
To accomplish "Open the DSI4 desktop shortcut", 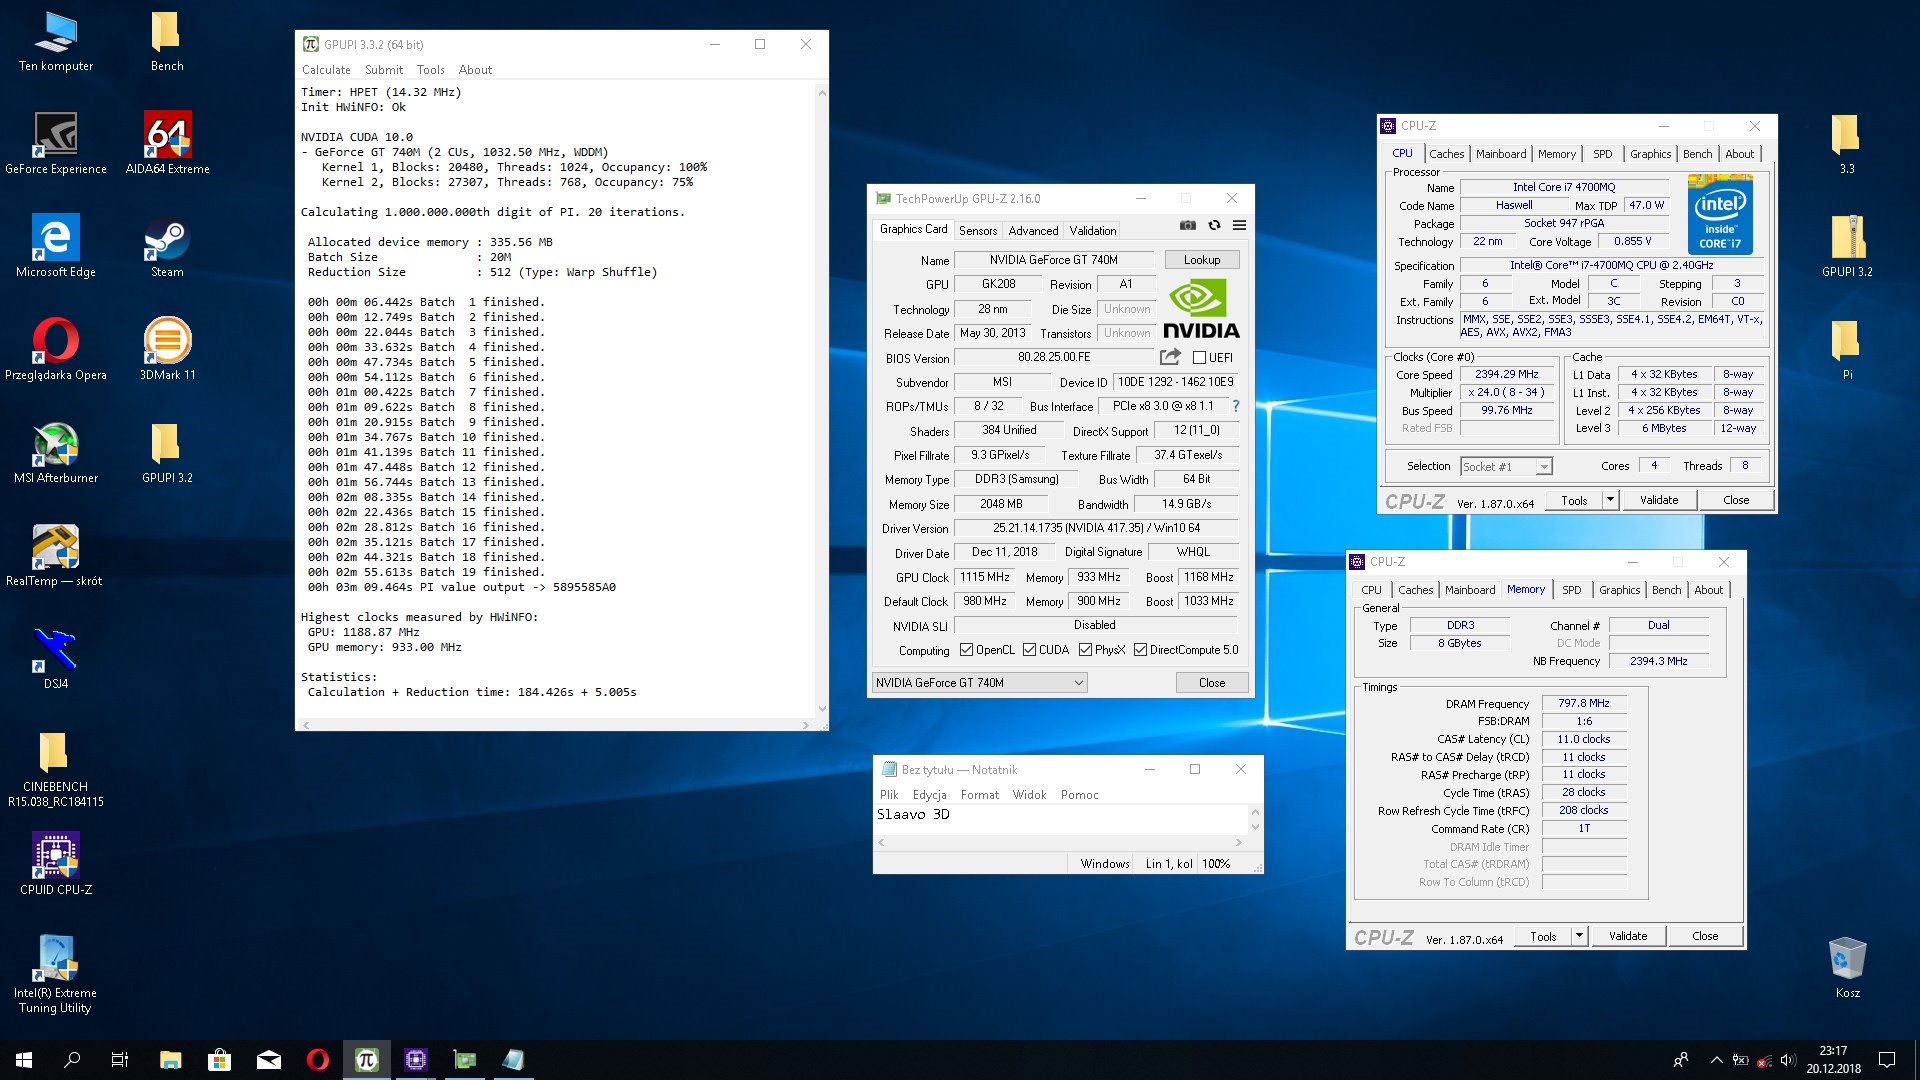I will tap(56, 659).
